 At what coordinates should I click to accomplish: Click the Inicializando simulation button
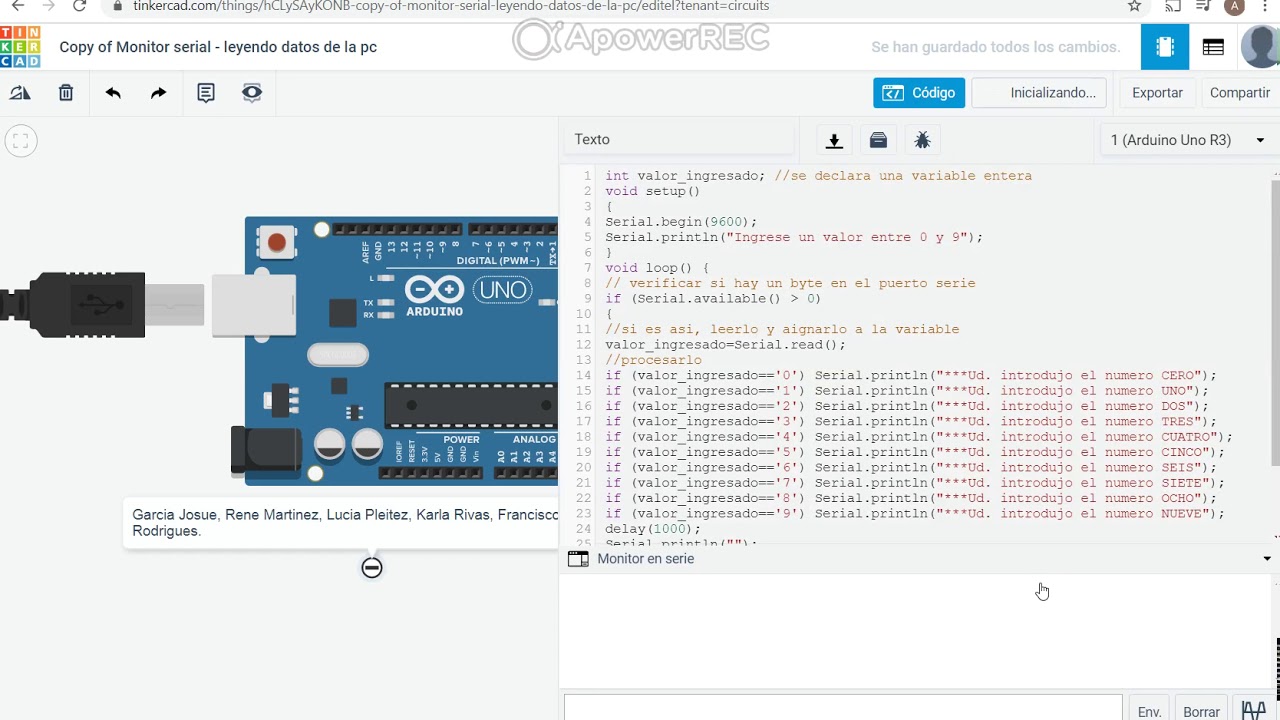click(x=1039, y=93)
